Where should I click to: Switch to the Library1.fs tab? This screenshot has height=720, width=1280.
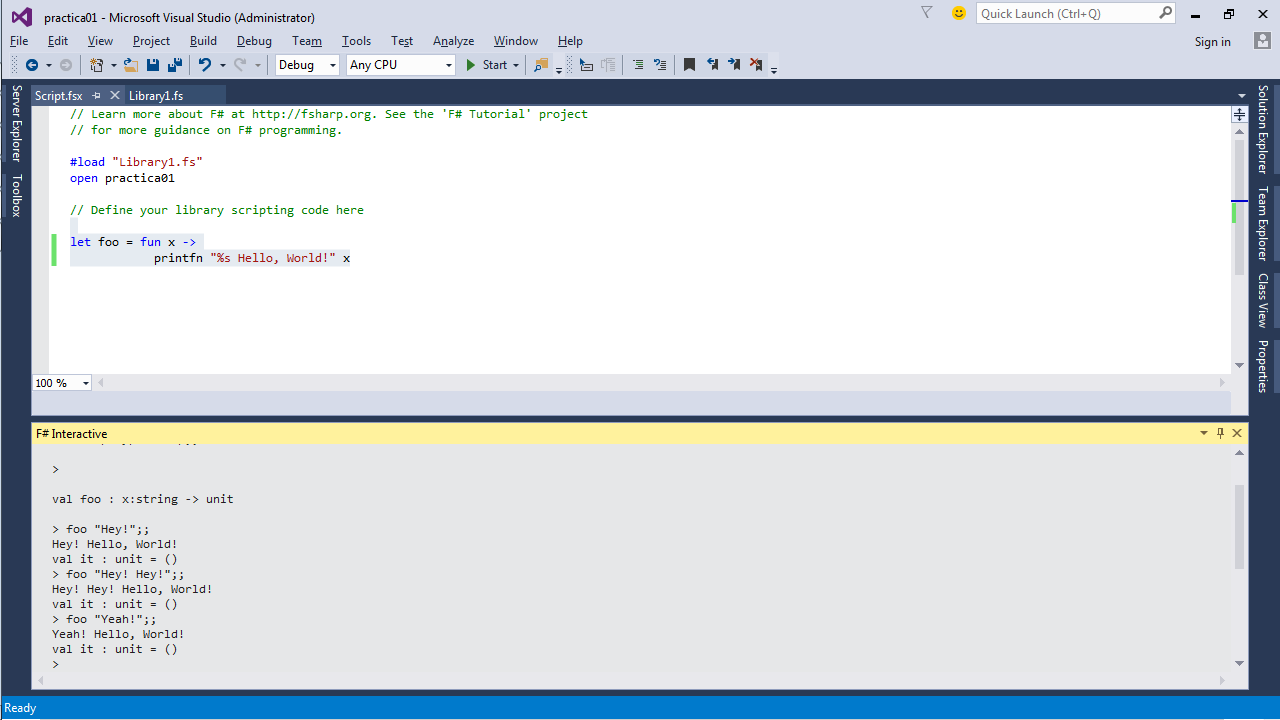[156, 96]
